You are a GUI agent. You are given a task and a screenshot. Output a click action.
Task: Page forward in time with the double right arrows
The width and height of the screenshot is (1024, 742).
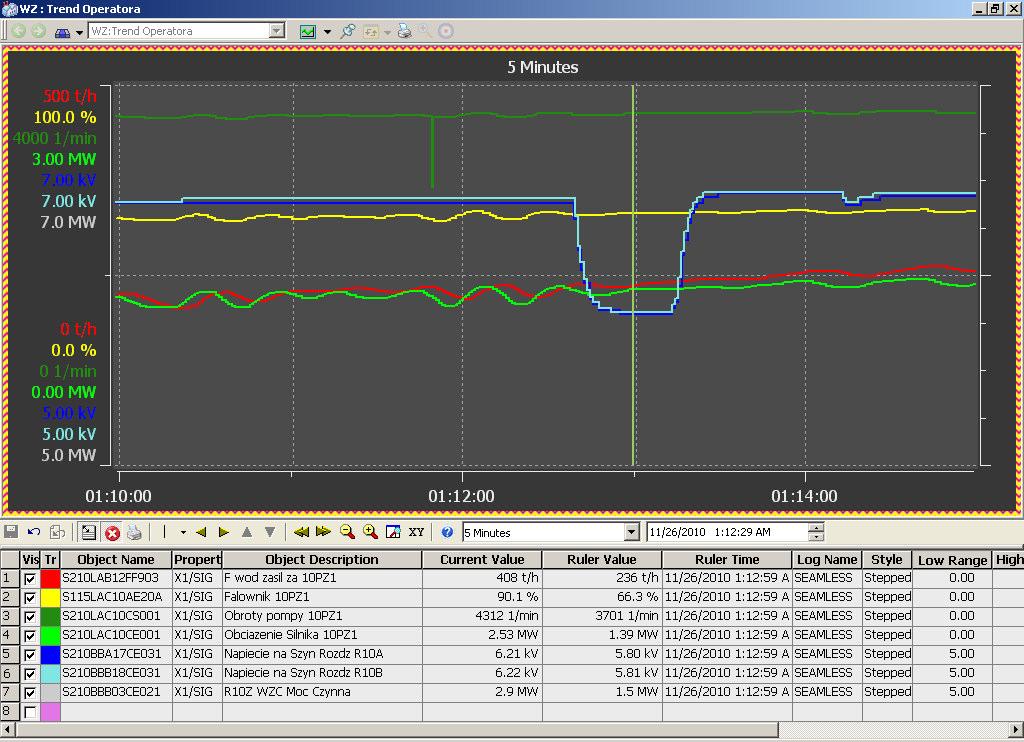click(x=323, y=532)
